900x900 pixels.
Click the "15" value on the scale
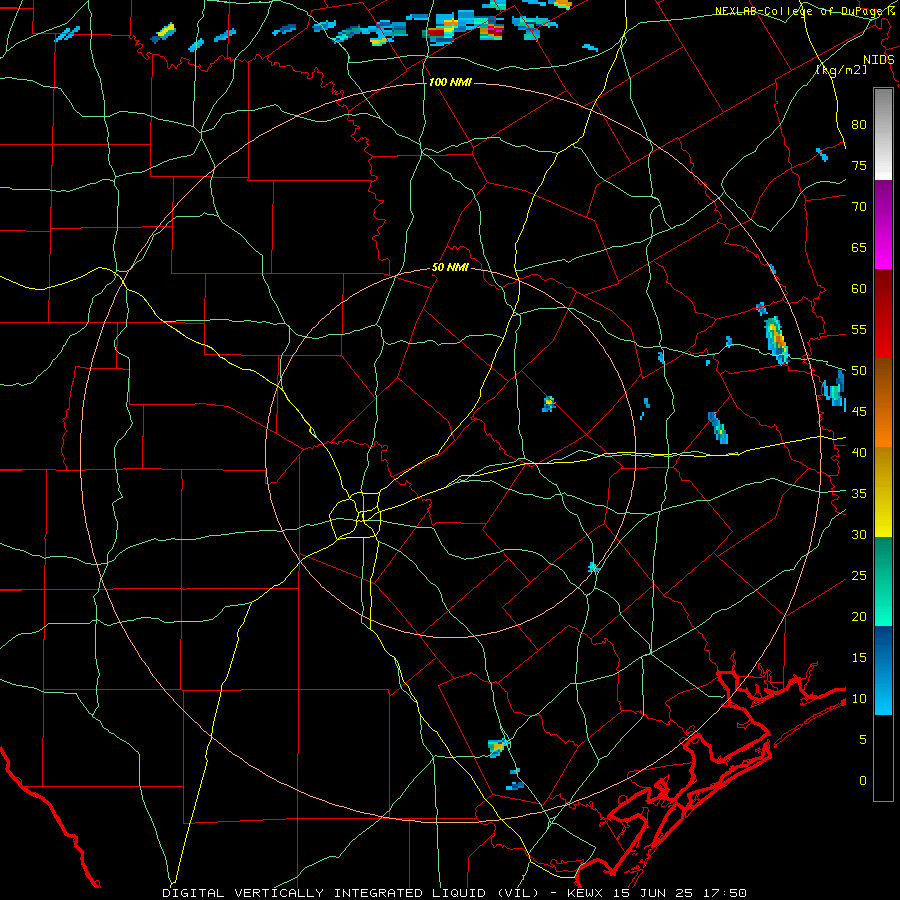point(859,658)
